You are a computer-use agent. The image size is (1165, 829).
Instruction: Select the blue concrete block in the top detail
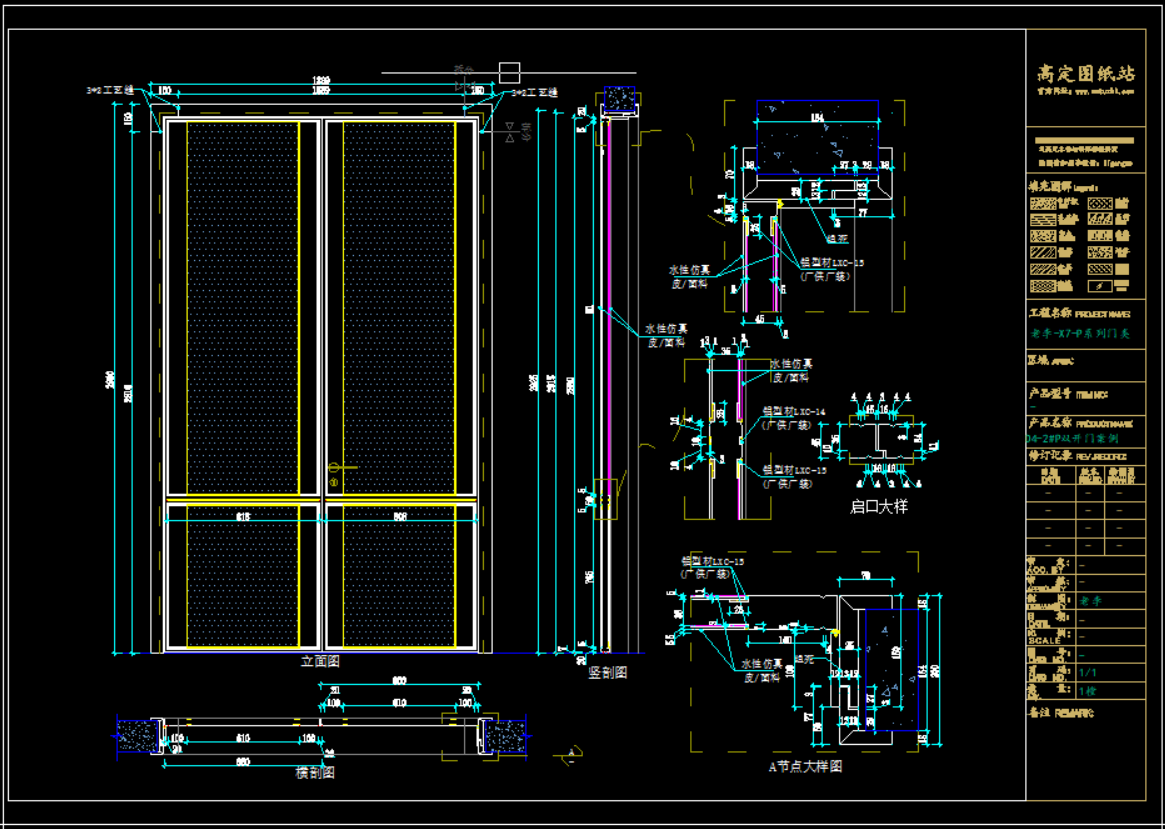816,131
